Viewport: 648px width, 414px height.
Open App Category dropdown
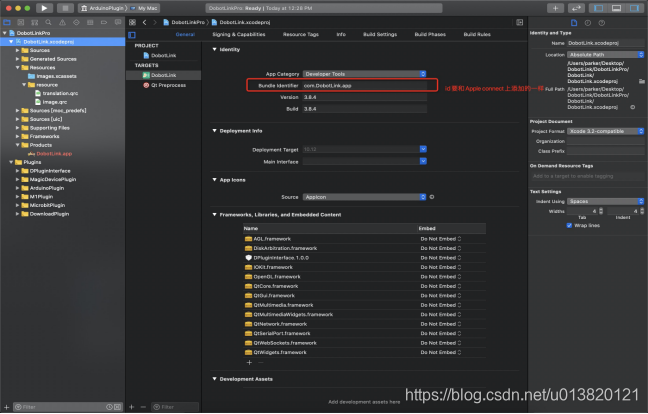click(364, 74)
